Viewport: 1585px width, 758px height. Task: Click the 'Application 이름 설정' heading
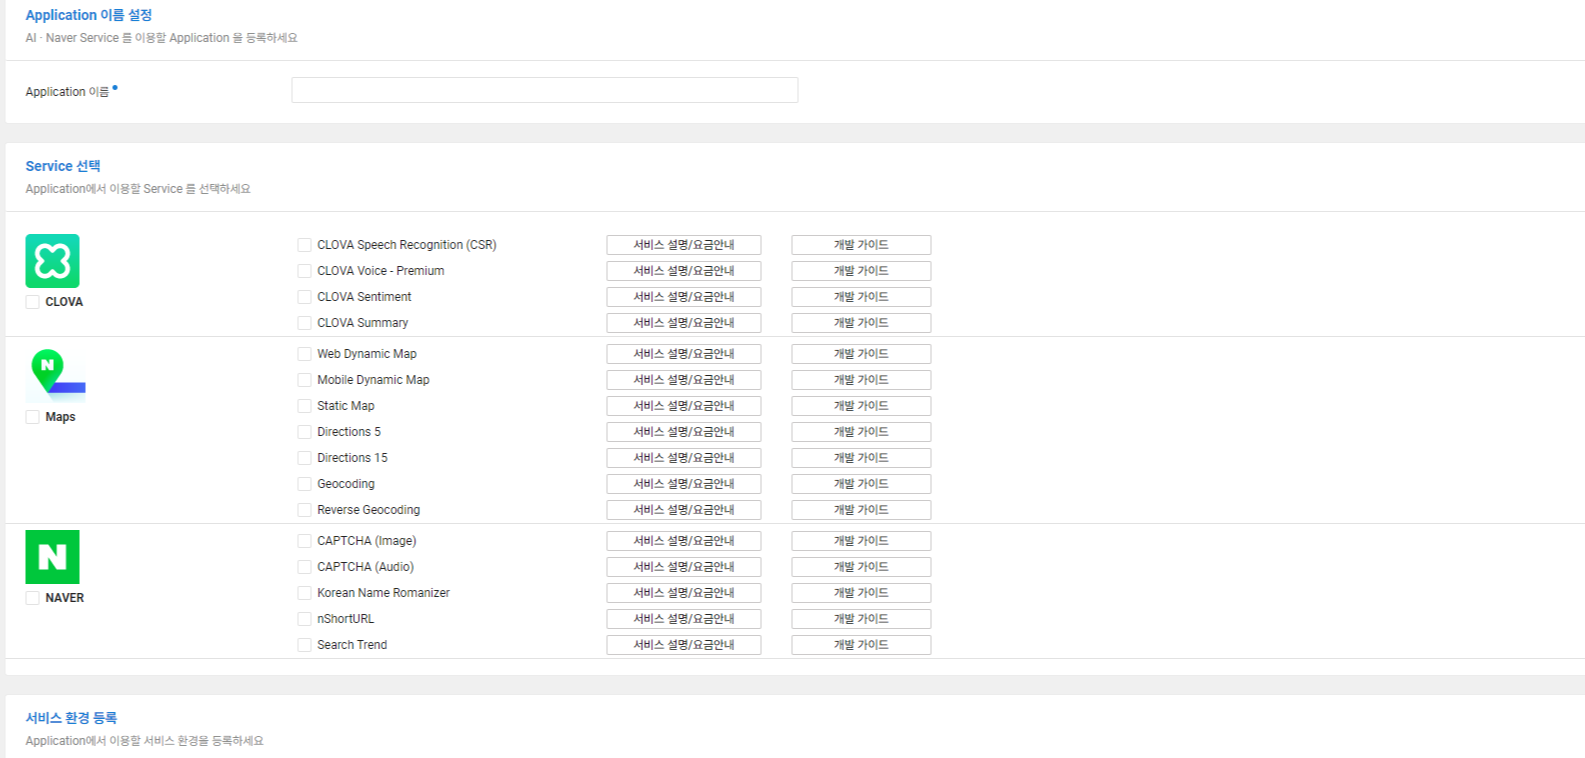[89, 15]
